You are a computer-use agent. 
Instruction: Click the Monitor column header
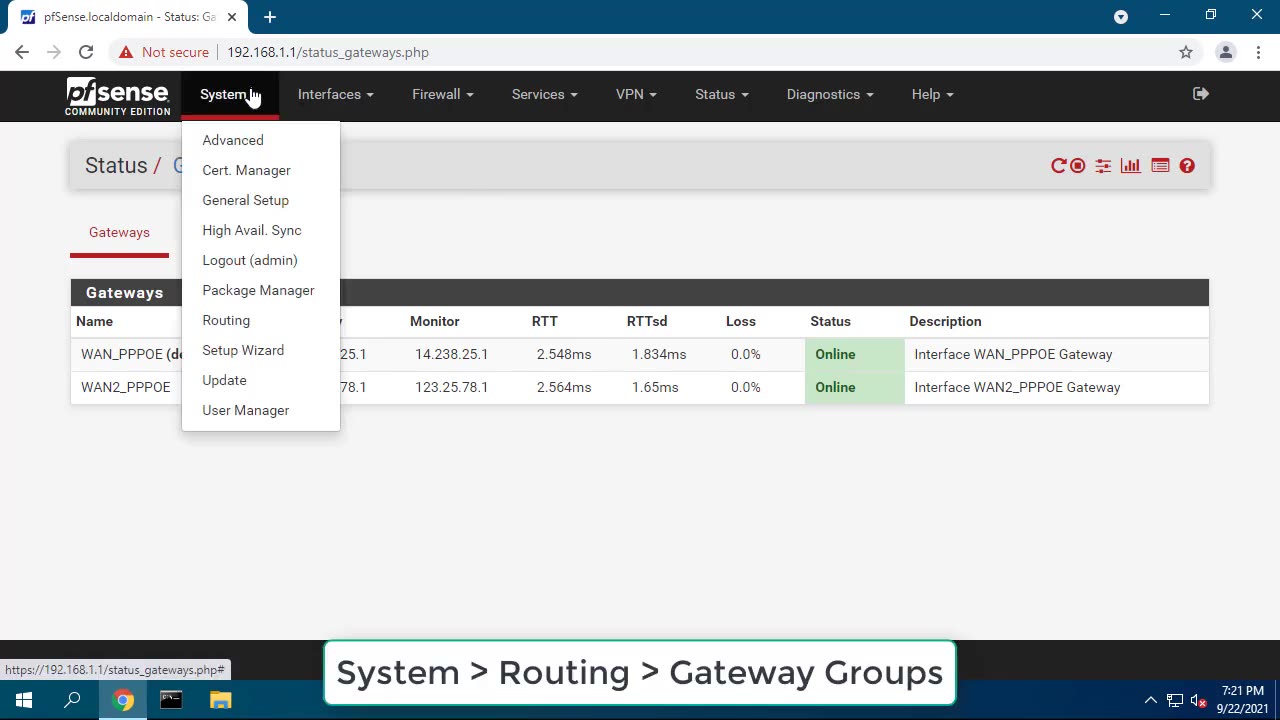click(434, 321)
